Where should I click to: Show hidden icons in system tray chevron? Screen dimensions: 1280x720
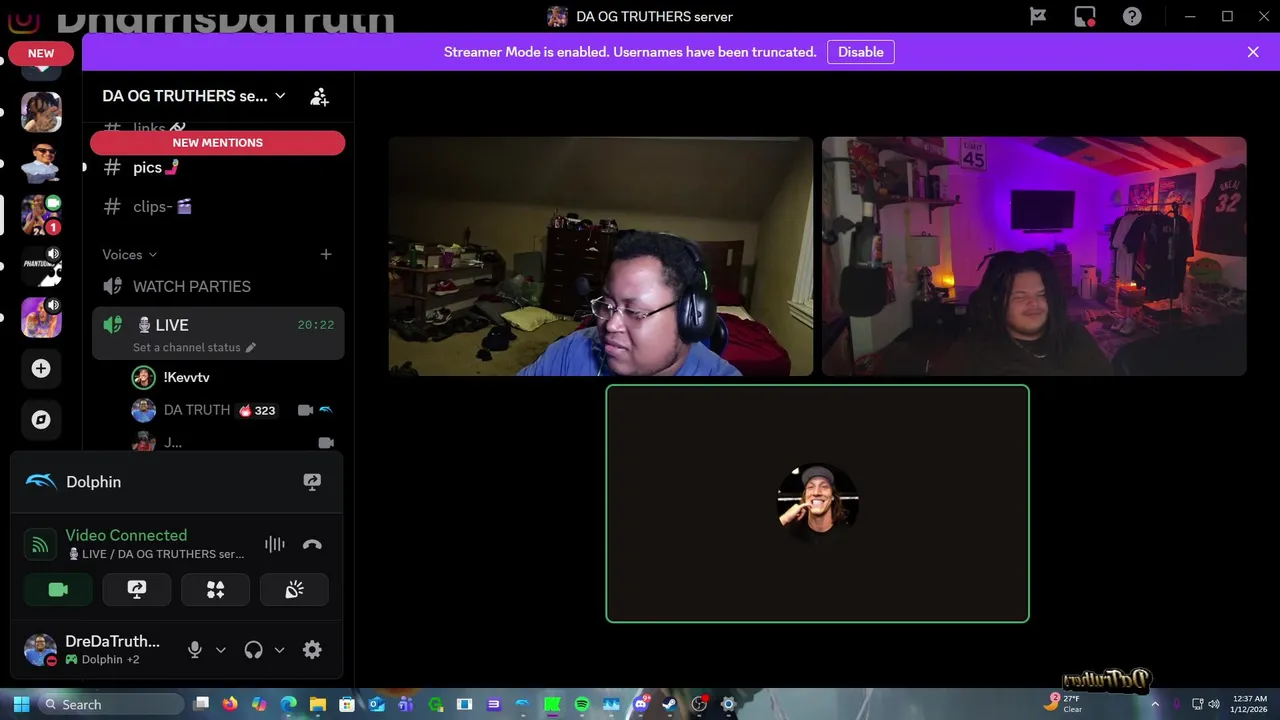pyautogui.click(x=1155, y=704)
